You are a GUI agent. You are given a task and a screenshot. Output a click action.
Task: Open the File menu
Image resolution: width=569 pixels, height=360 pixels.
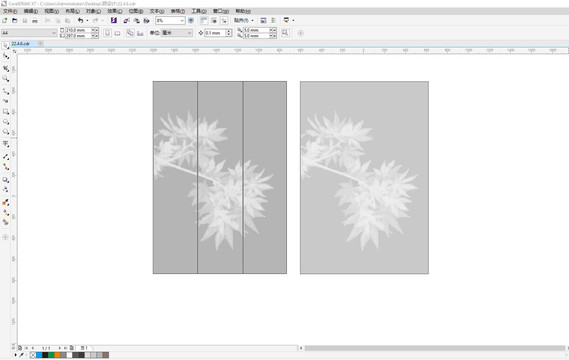click(10, 11)
